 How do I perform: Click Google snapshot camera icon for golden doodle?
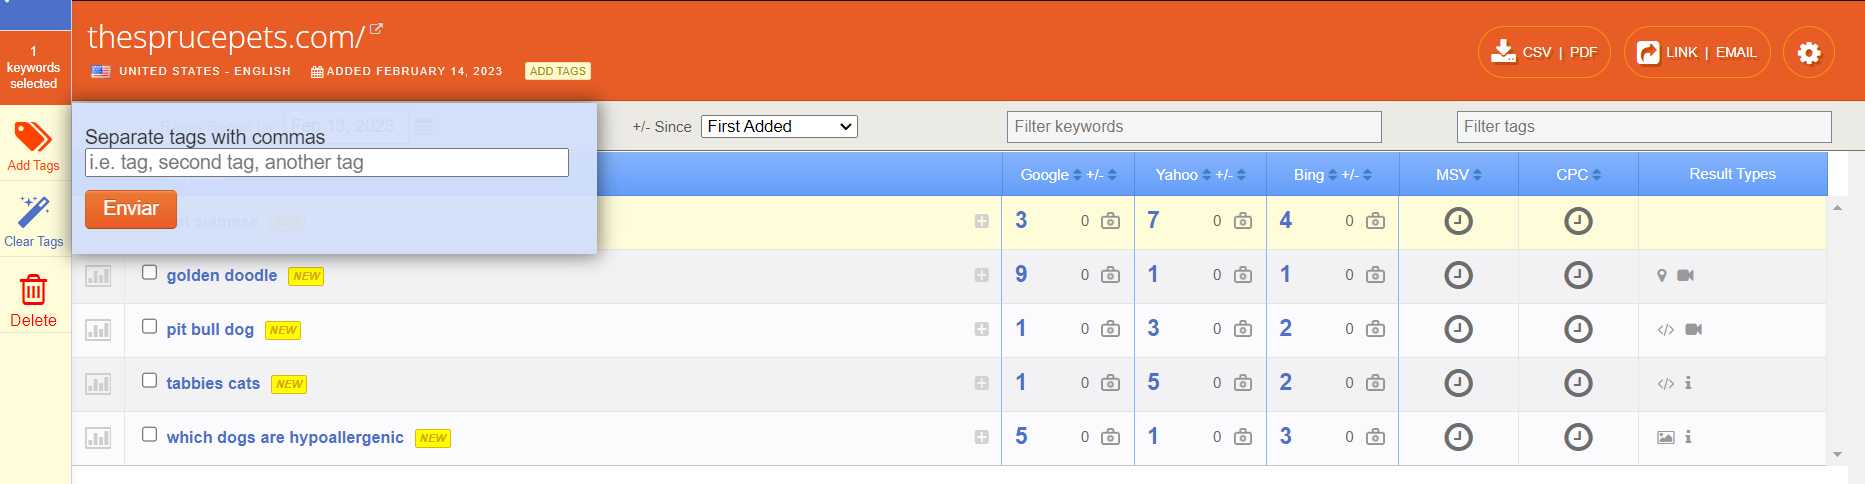click(x=1111, y=275)
